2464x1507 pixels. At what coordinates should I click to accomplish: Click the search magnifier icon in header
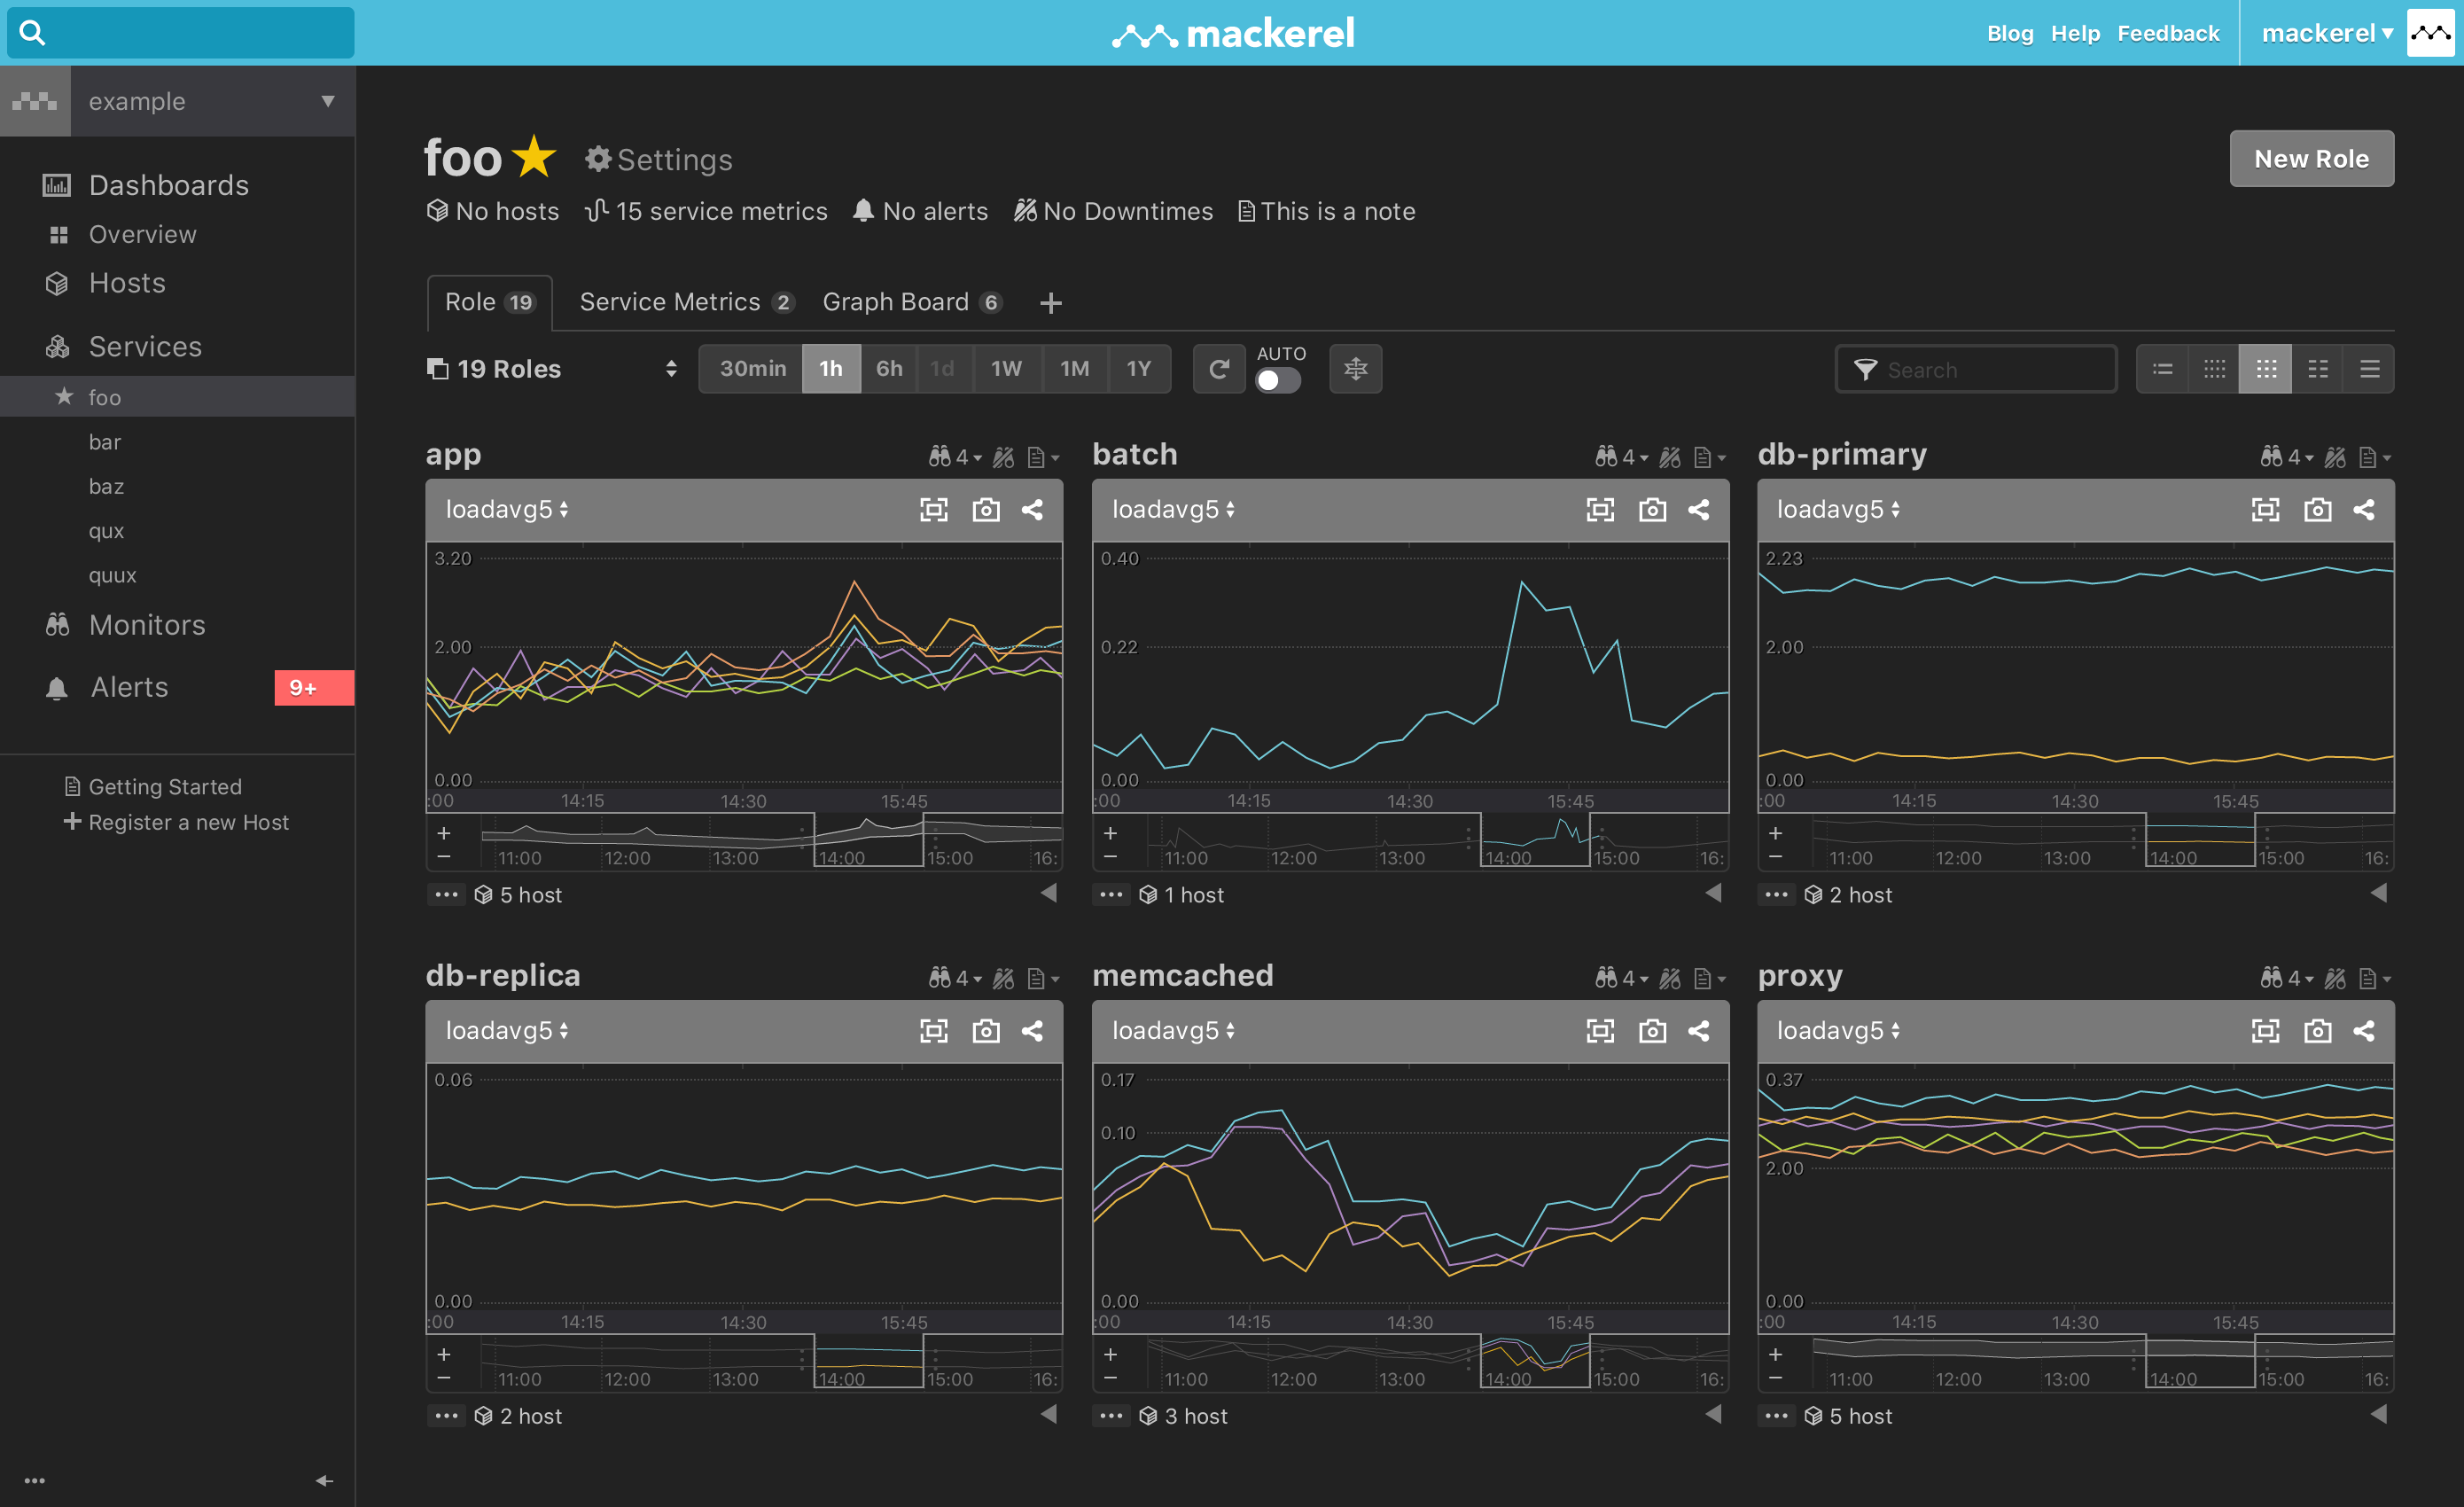coord(32,33)
